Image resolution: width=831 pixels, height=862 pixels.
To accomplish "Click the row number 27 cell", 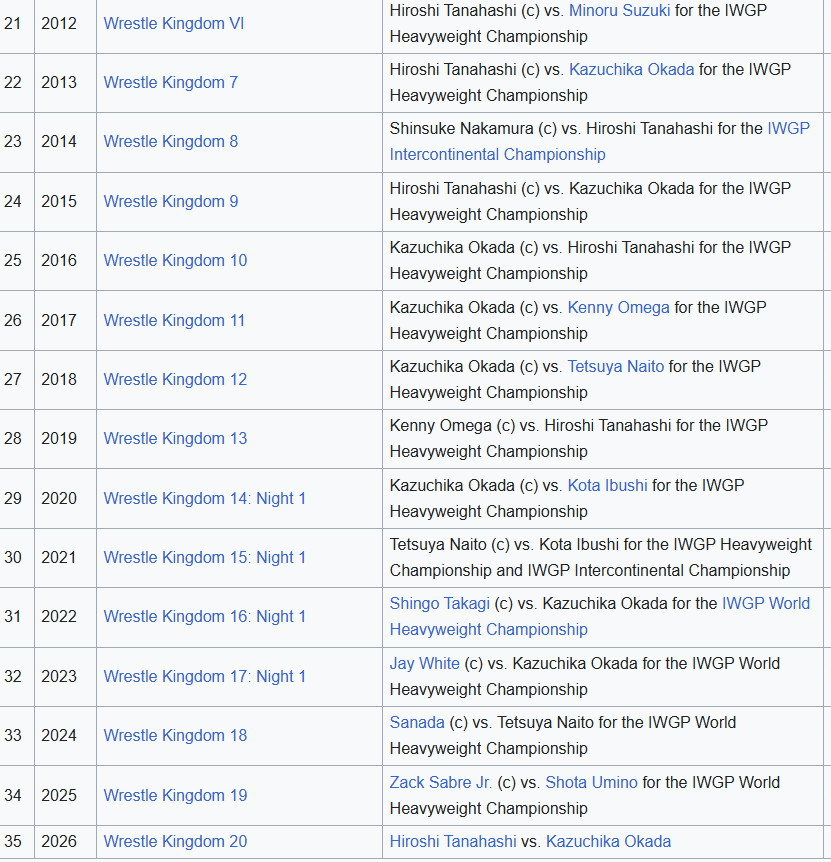I will (x=16, y=380).
